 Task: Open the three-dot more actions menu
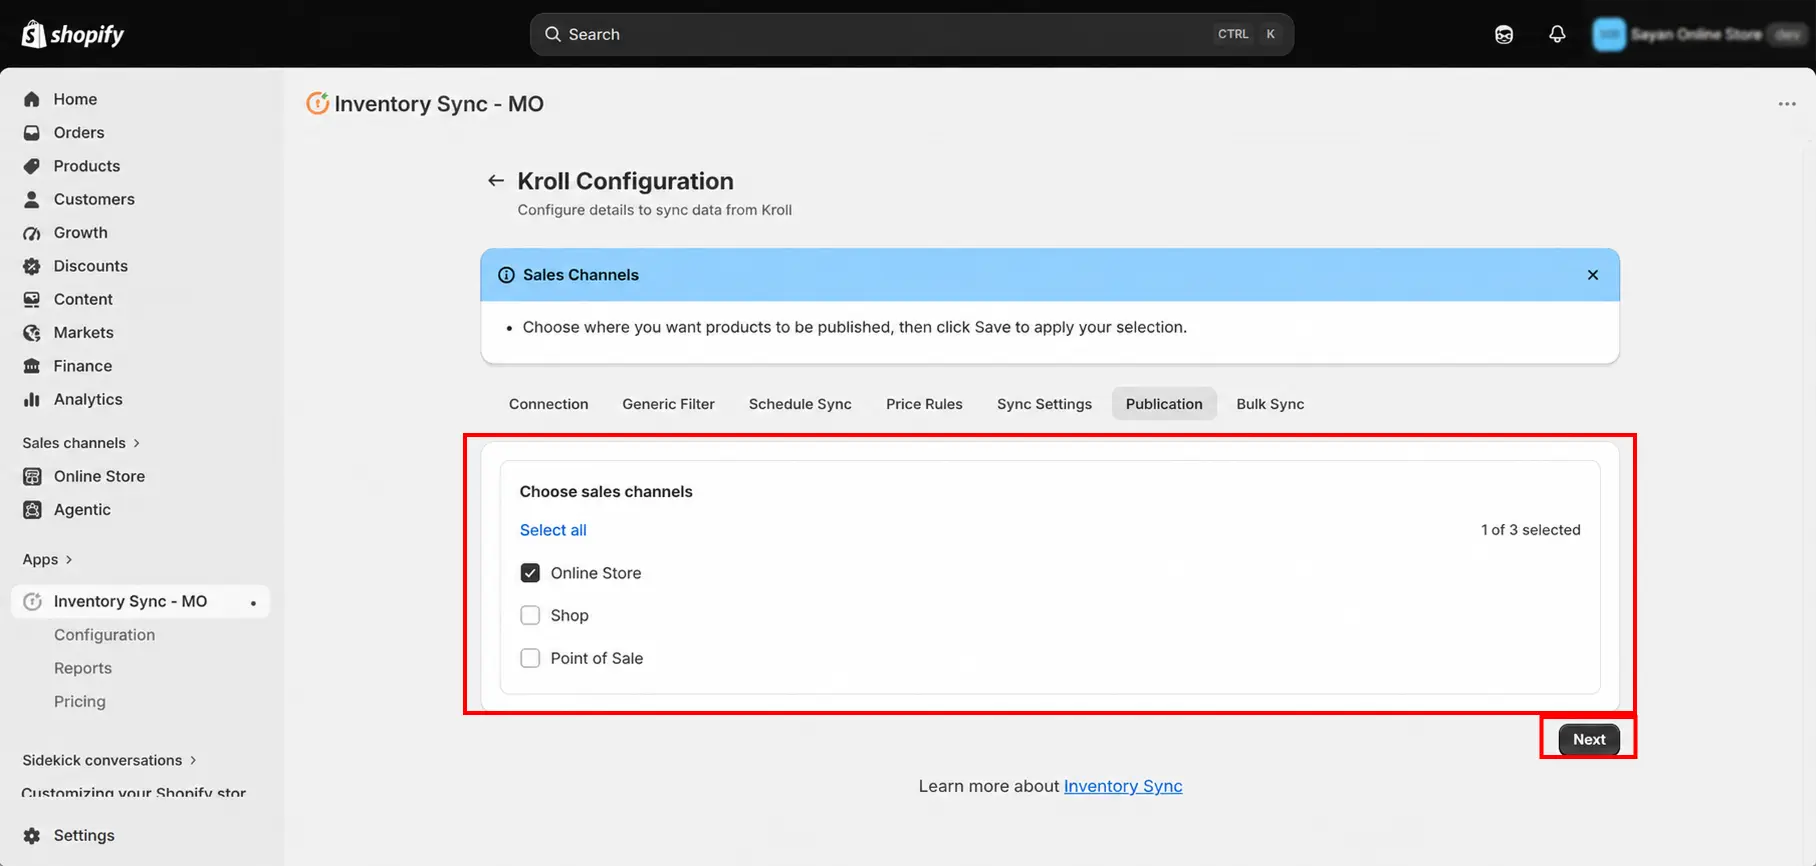coord(1787,104)
